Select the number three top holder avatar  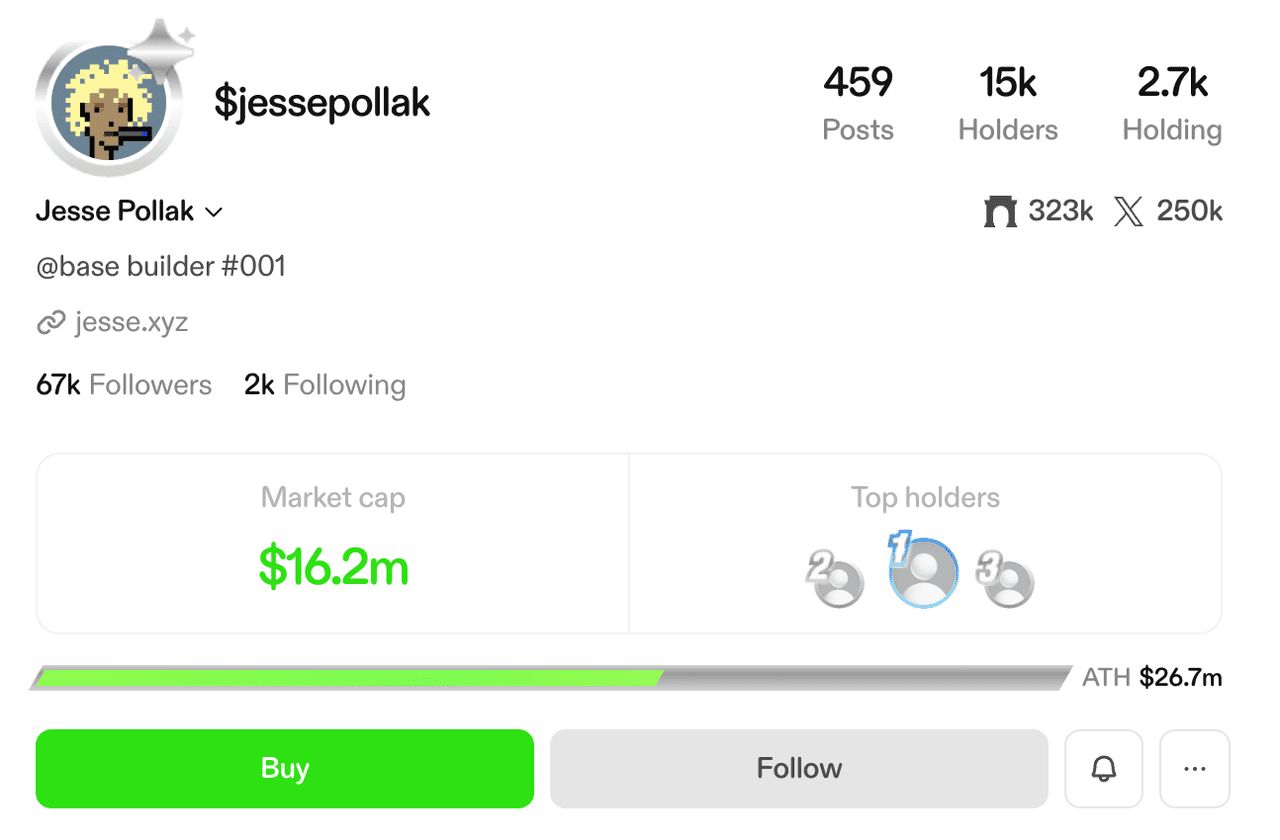click(x=1007, y=578)
